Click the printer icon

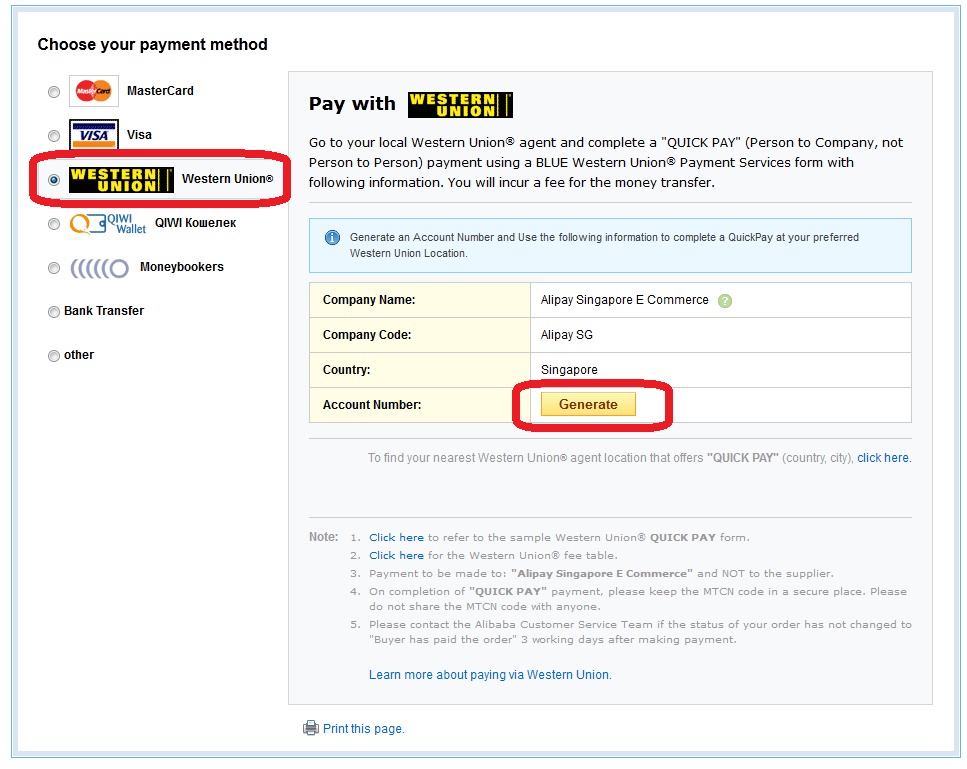click(x=311, y=729)
